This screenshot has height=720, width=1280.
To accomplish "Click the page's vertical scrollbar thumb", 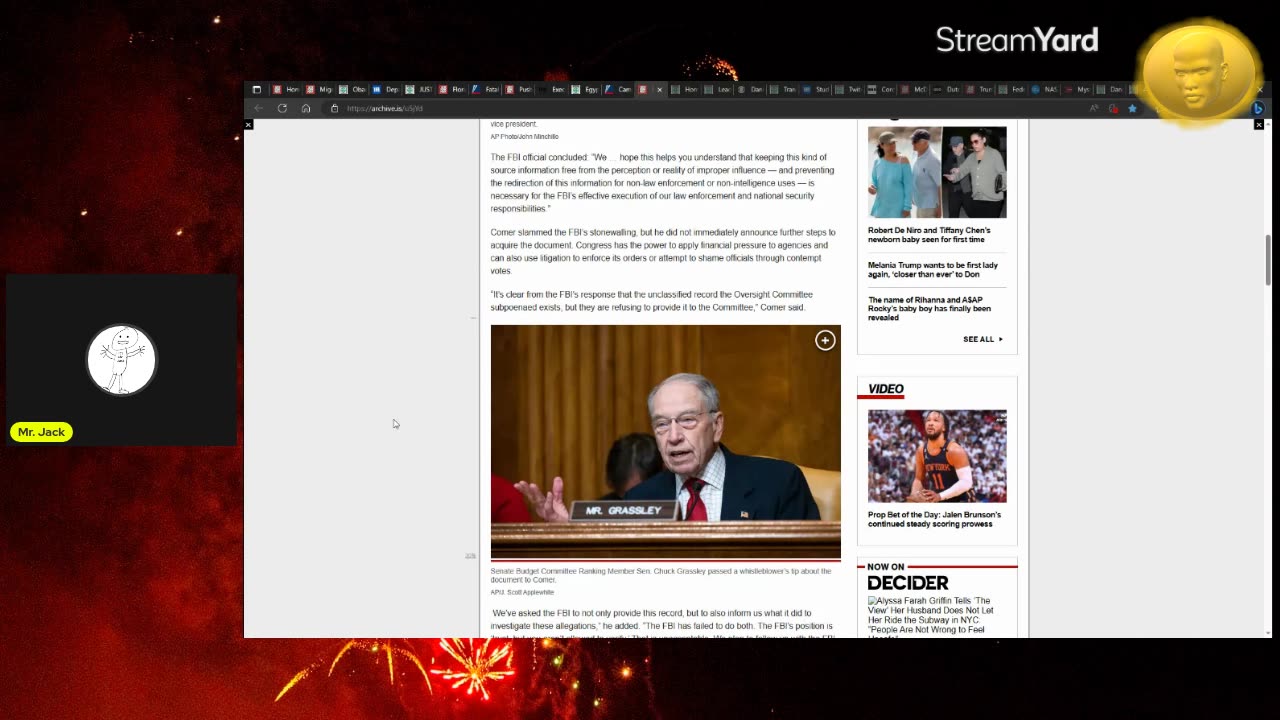I will 1269,259.
